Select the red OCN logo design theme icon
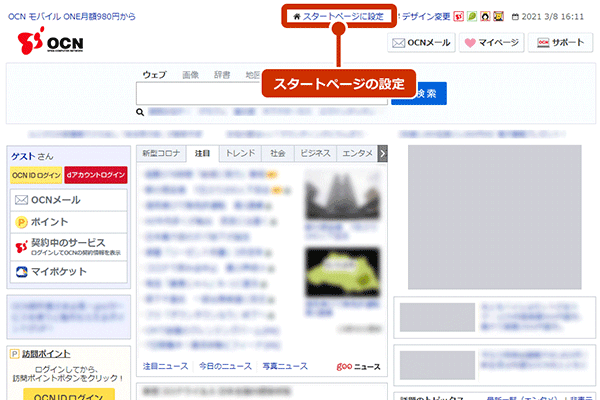The width and height of the screenshot is (600, 400). click(x=458, y=16)
